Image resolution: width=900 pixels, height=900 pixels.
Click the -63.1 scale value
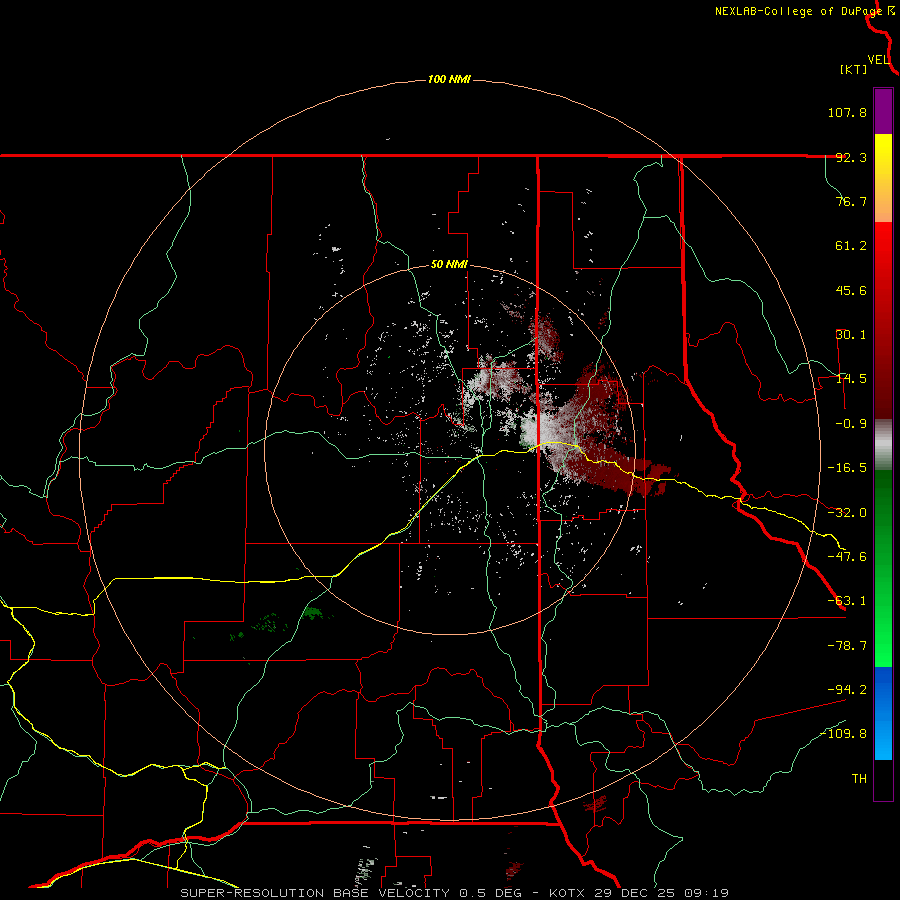click(x=847, y=601)
